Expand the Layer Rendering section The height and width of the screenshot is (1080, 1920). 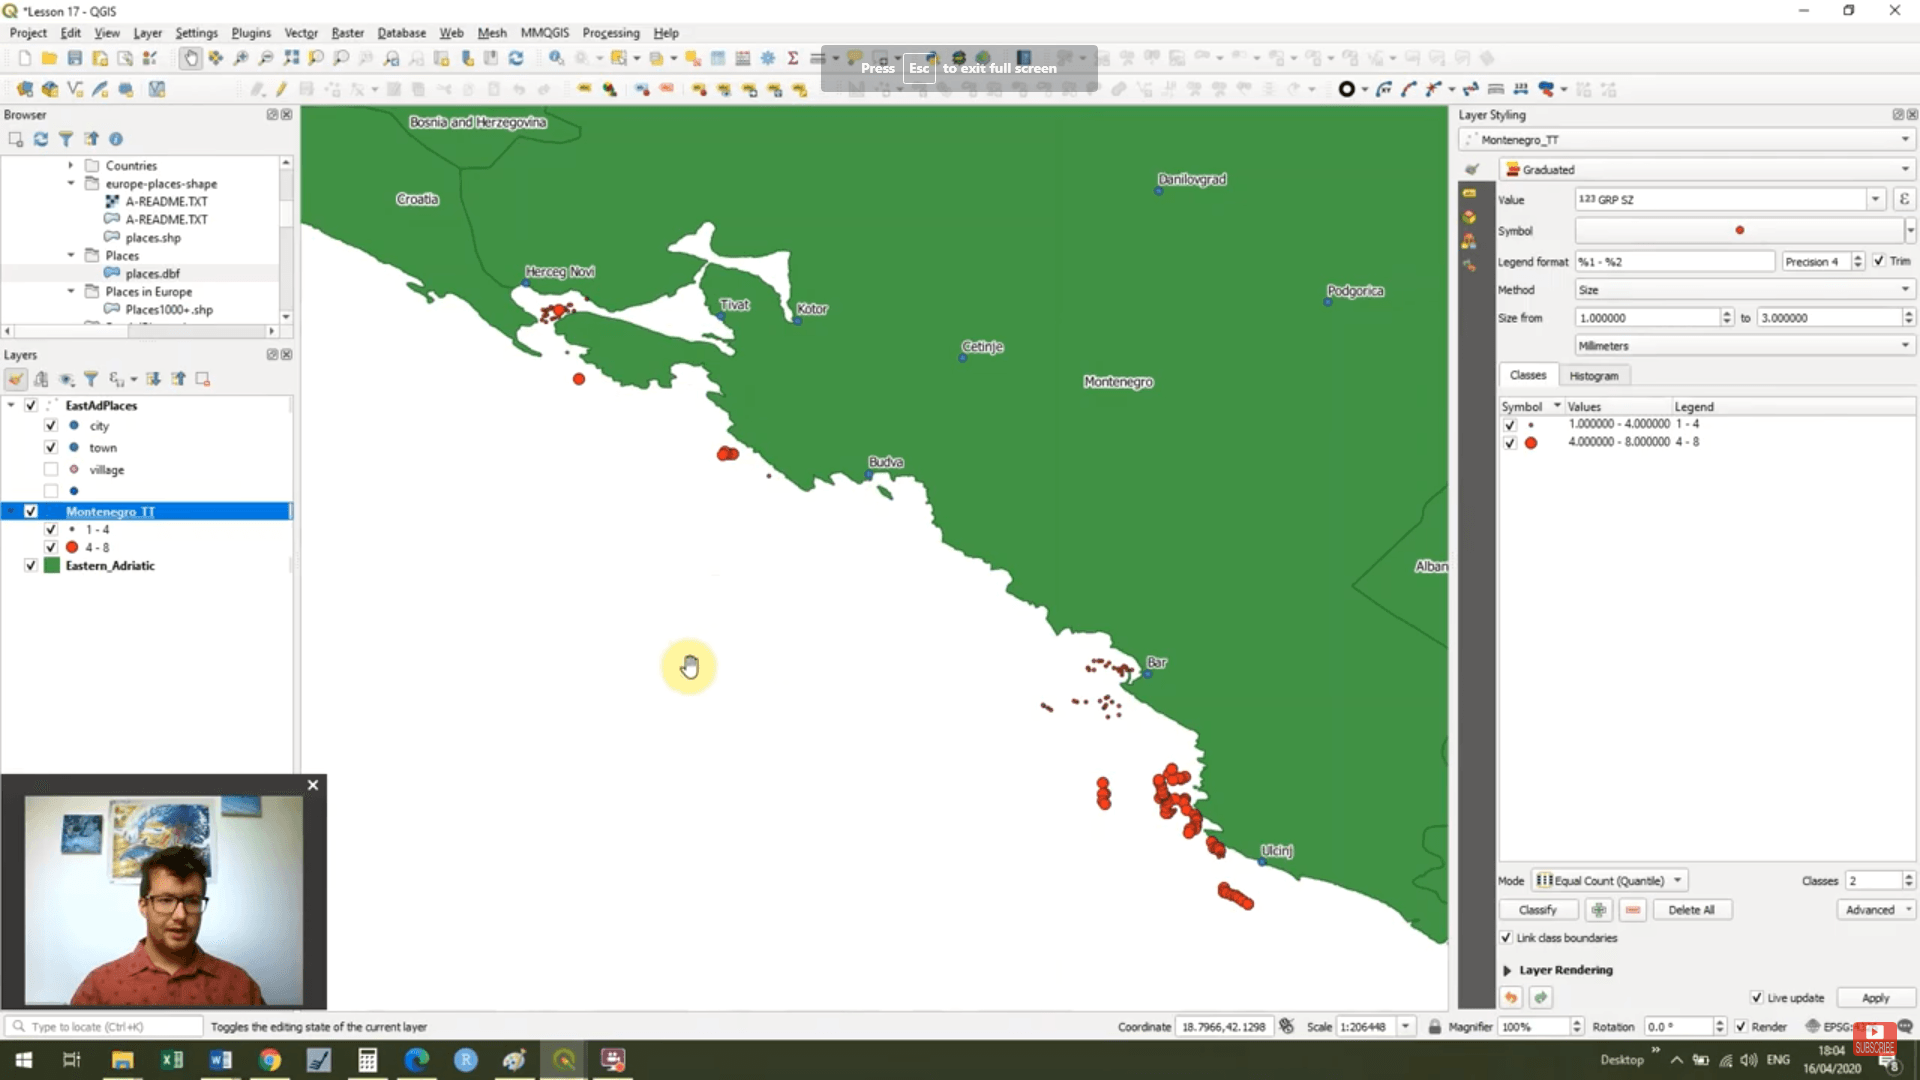tap(1507, 970)
